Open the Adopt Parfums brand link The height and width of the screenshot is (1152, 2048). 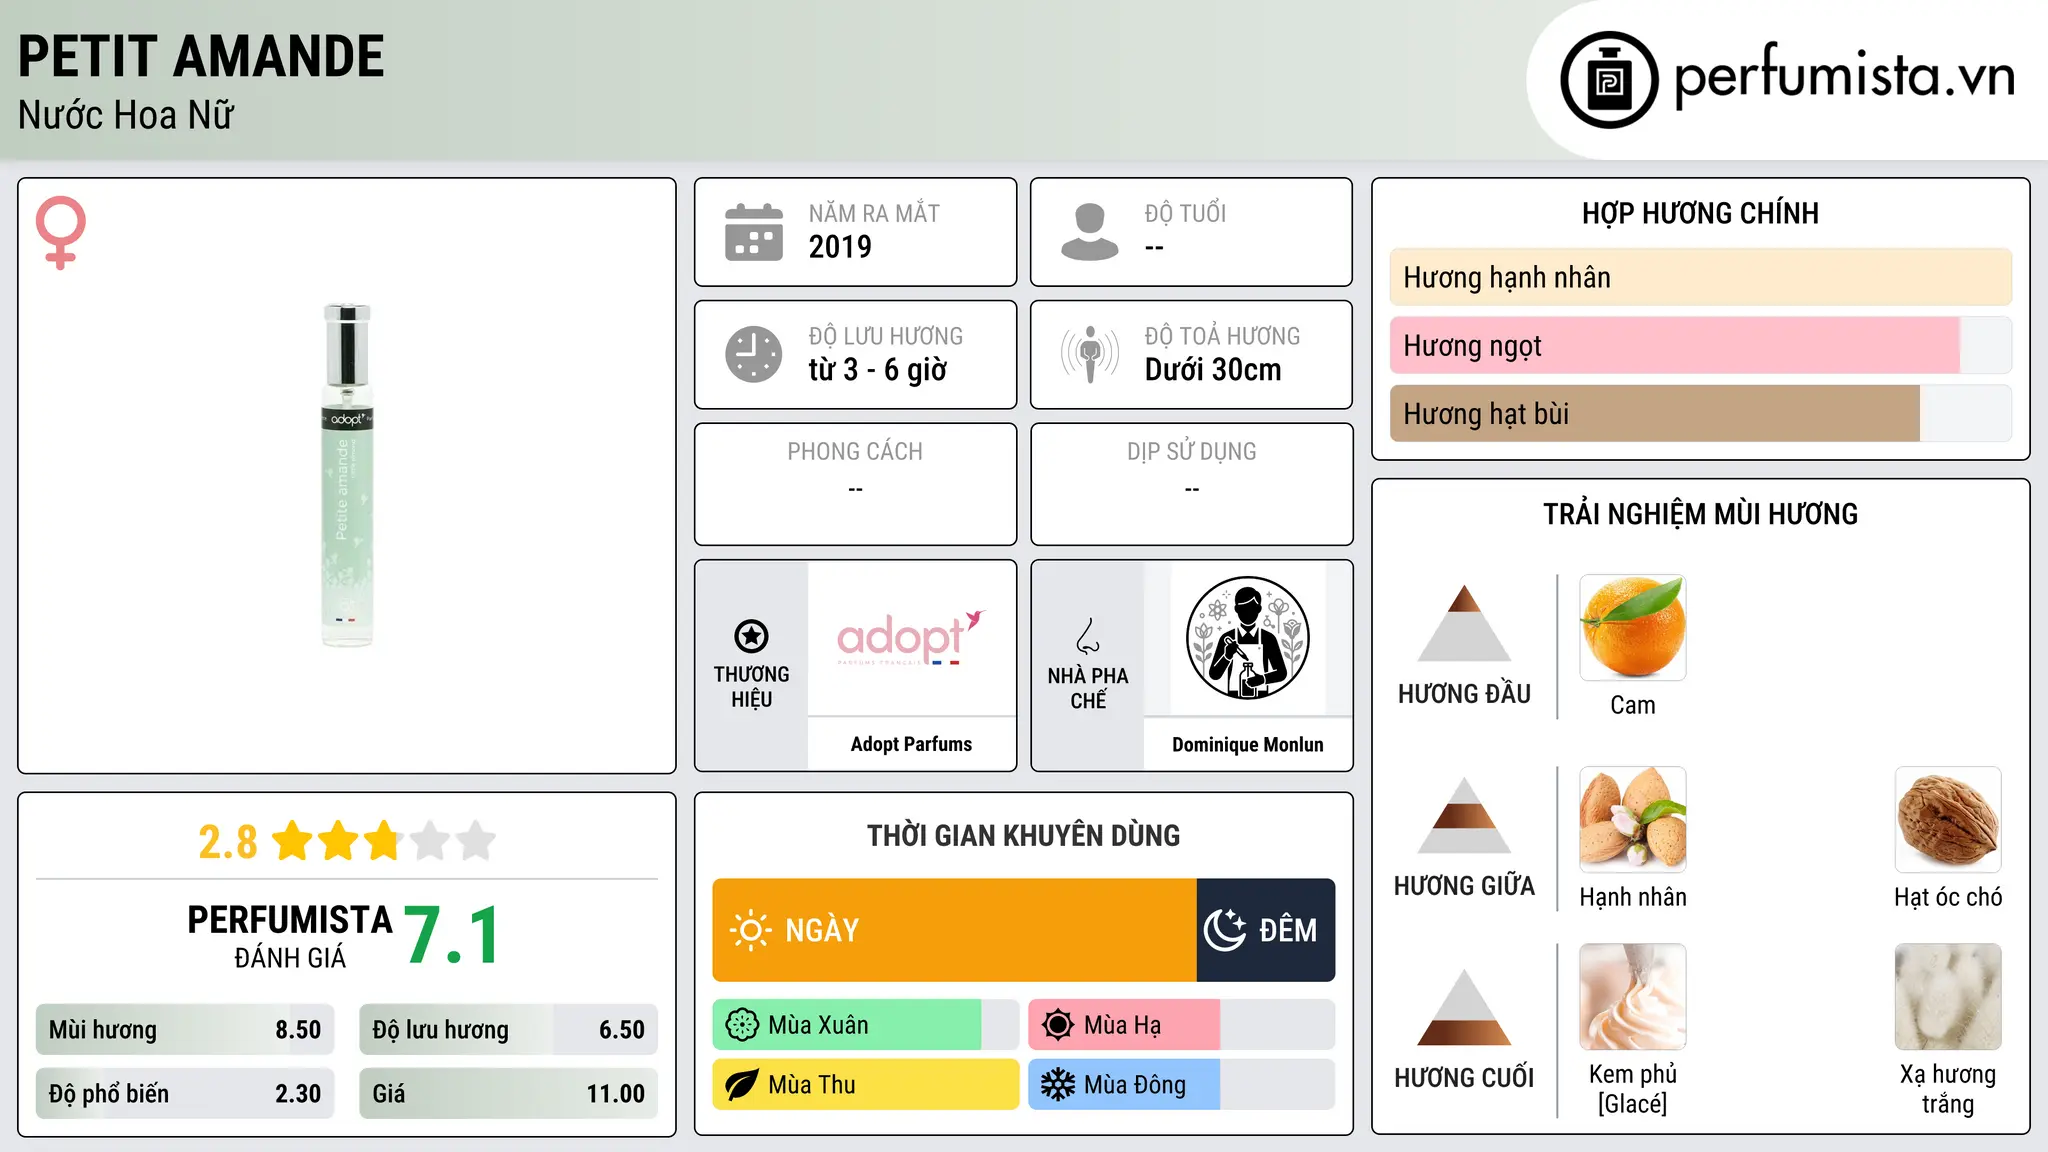pyautogui.click(x=911, y=744)
